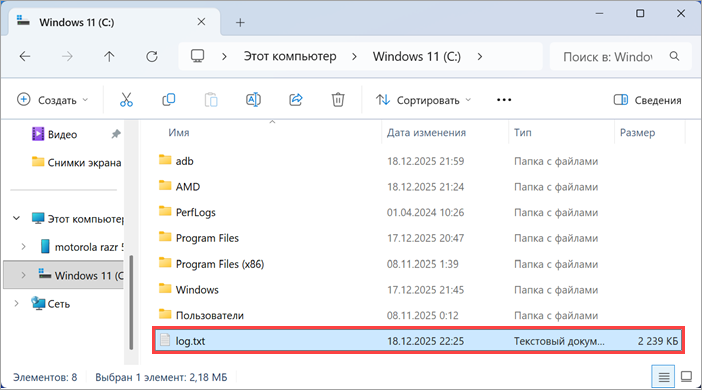Select Сеть in the navigation pane
The width and height of the screenshot is (702, 390).
click(x=51, y=303)
